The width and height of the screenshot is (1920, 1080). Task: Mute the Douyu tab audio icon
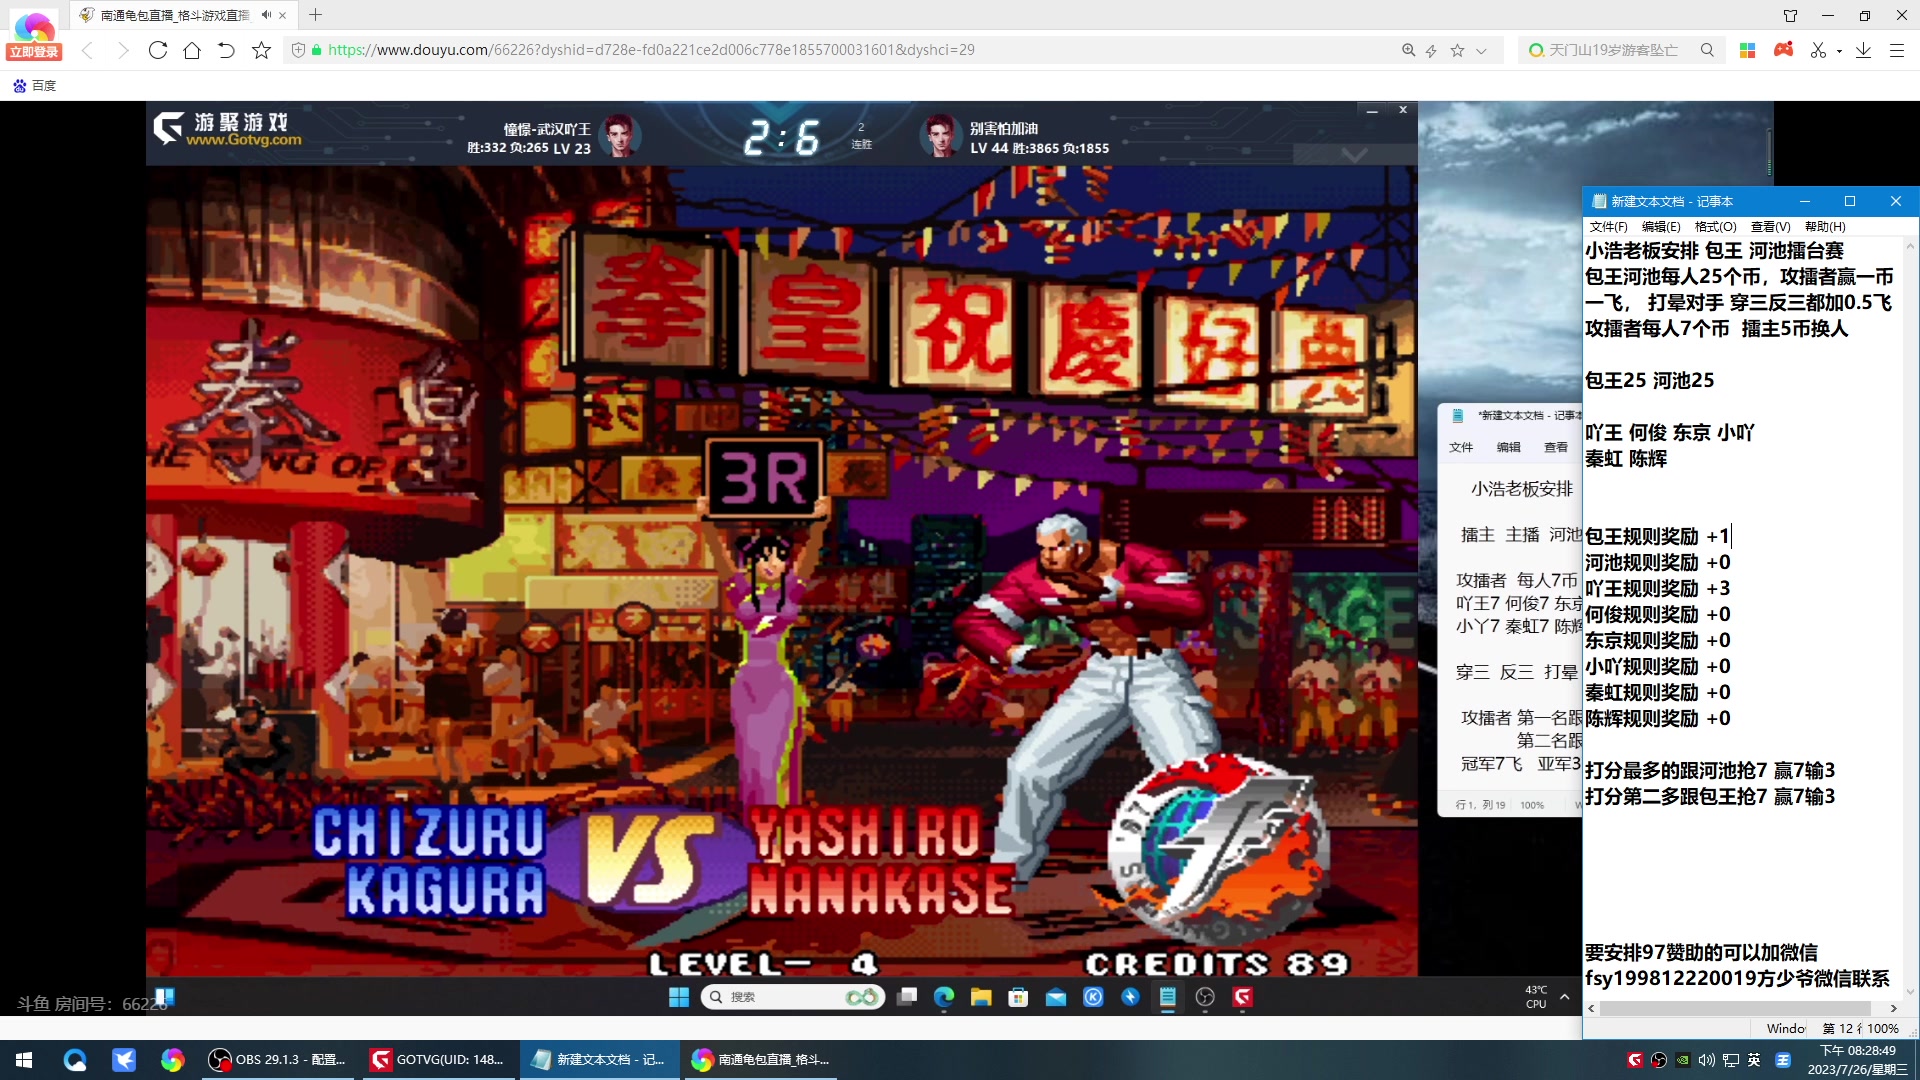point(266,15)
